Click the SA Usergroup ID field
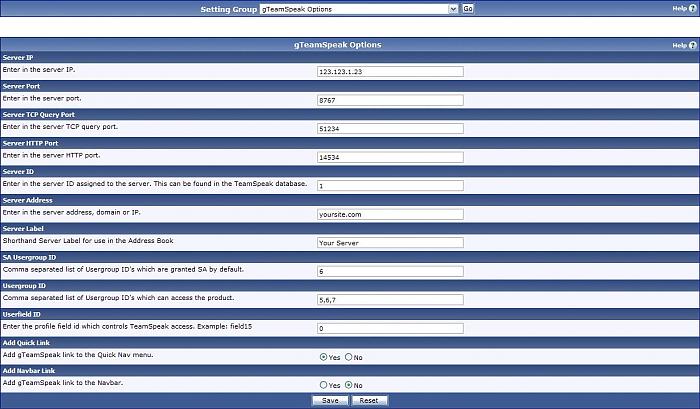The width and height of the screenshot is (700, 409). click(x=389, y=271)
